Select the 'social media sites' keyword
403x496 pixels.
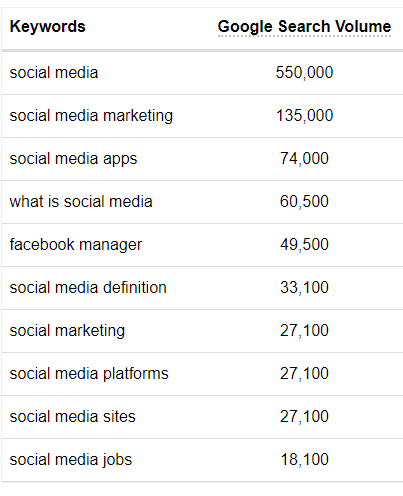tap(73, 417)
